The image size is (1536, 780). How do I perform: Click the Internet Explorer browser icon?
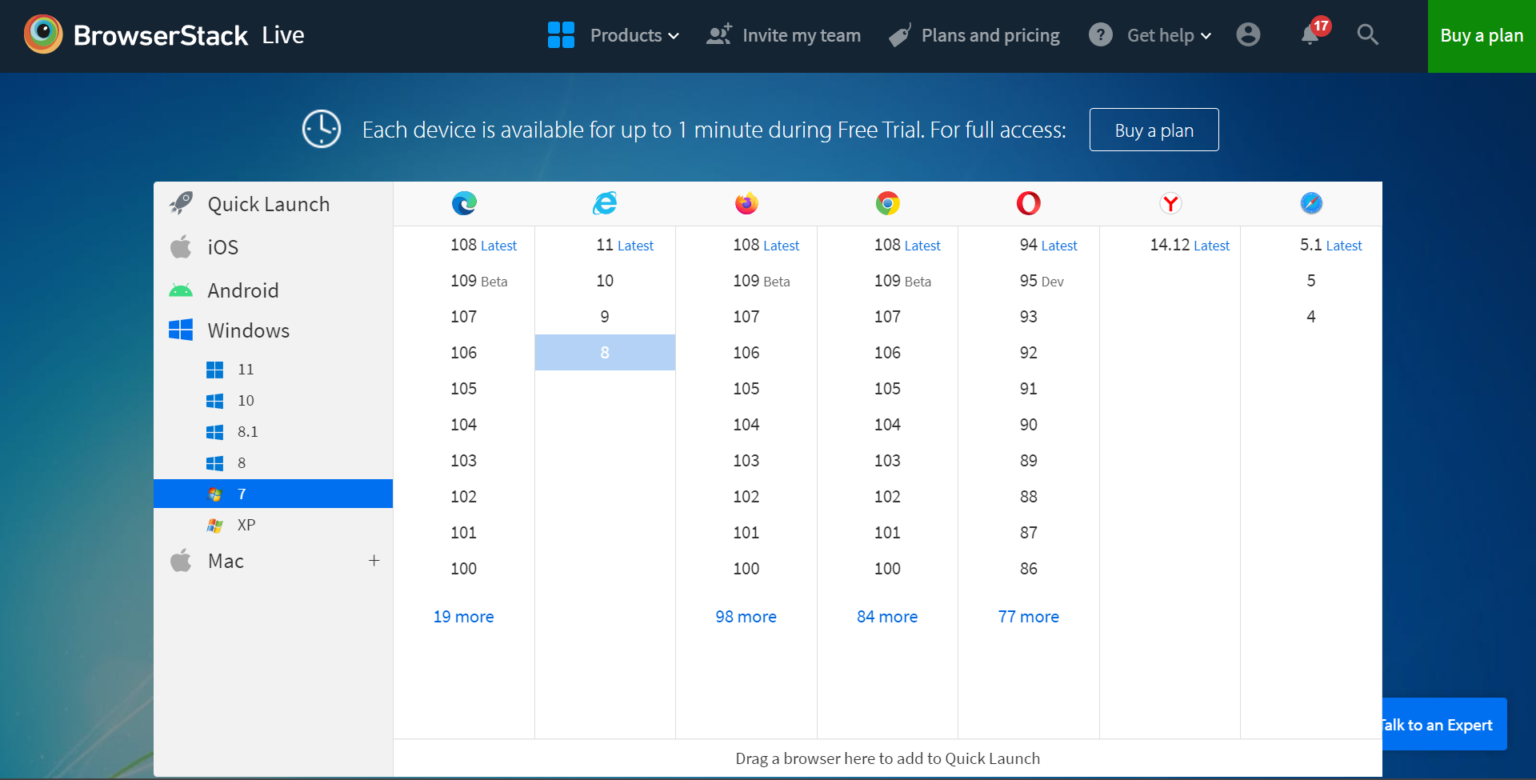click(x=605, y=202)
